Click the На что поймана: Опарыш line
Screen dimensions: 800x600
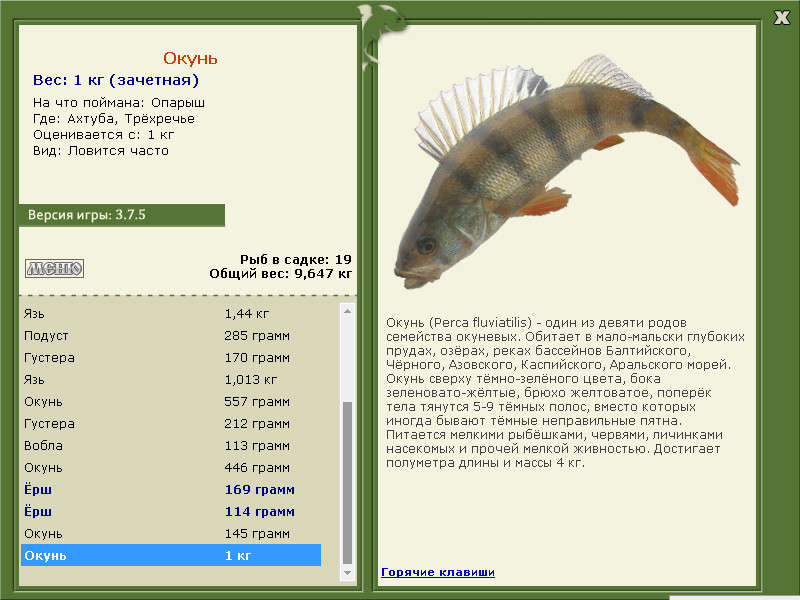tap(119, 103)
